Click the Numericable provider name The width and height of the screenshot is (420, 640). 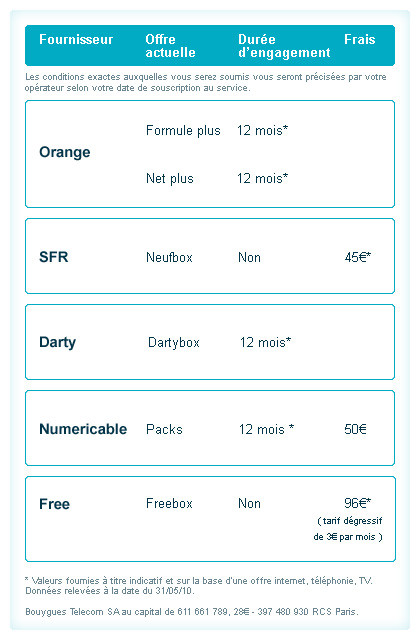coord(83,429)
